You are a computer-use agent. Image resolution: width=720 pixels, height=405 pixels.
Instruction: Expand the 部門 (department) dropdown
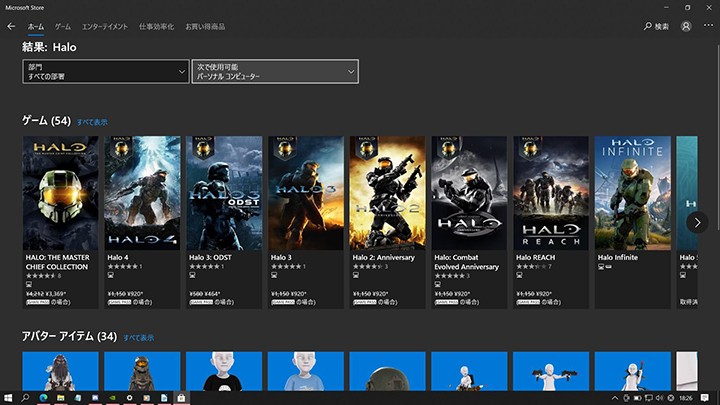pyautogui.click(x=105, y=71)
